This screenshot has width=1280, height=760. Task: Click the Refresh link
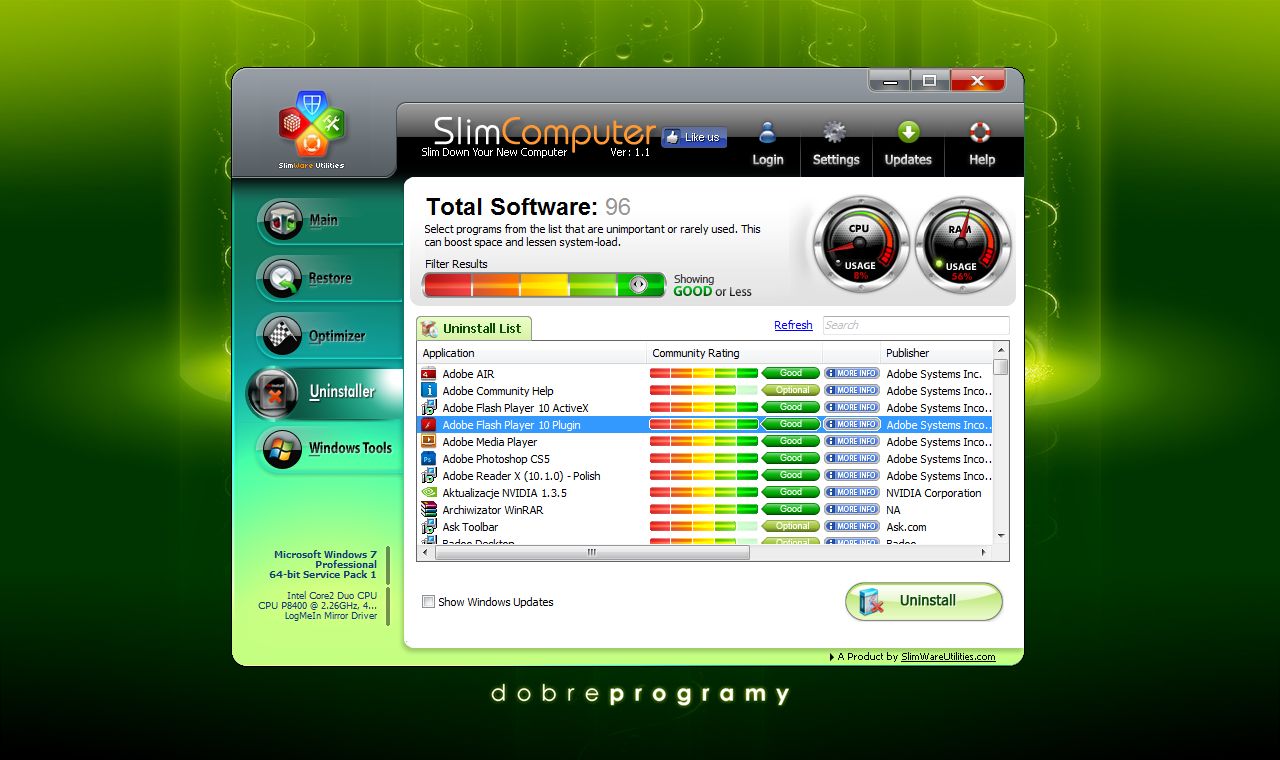tap(793, 325)
